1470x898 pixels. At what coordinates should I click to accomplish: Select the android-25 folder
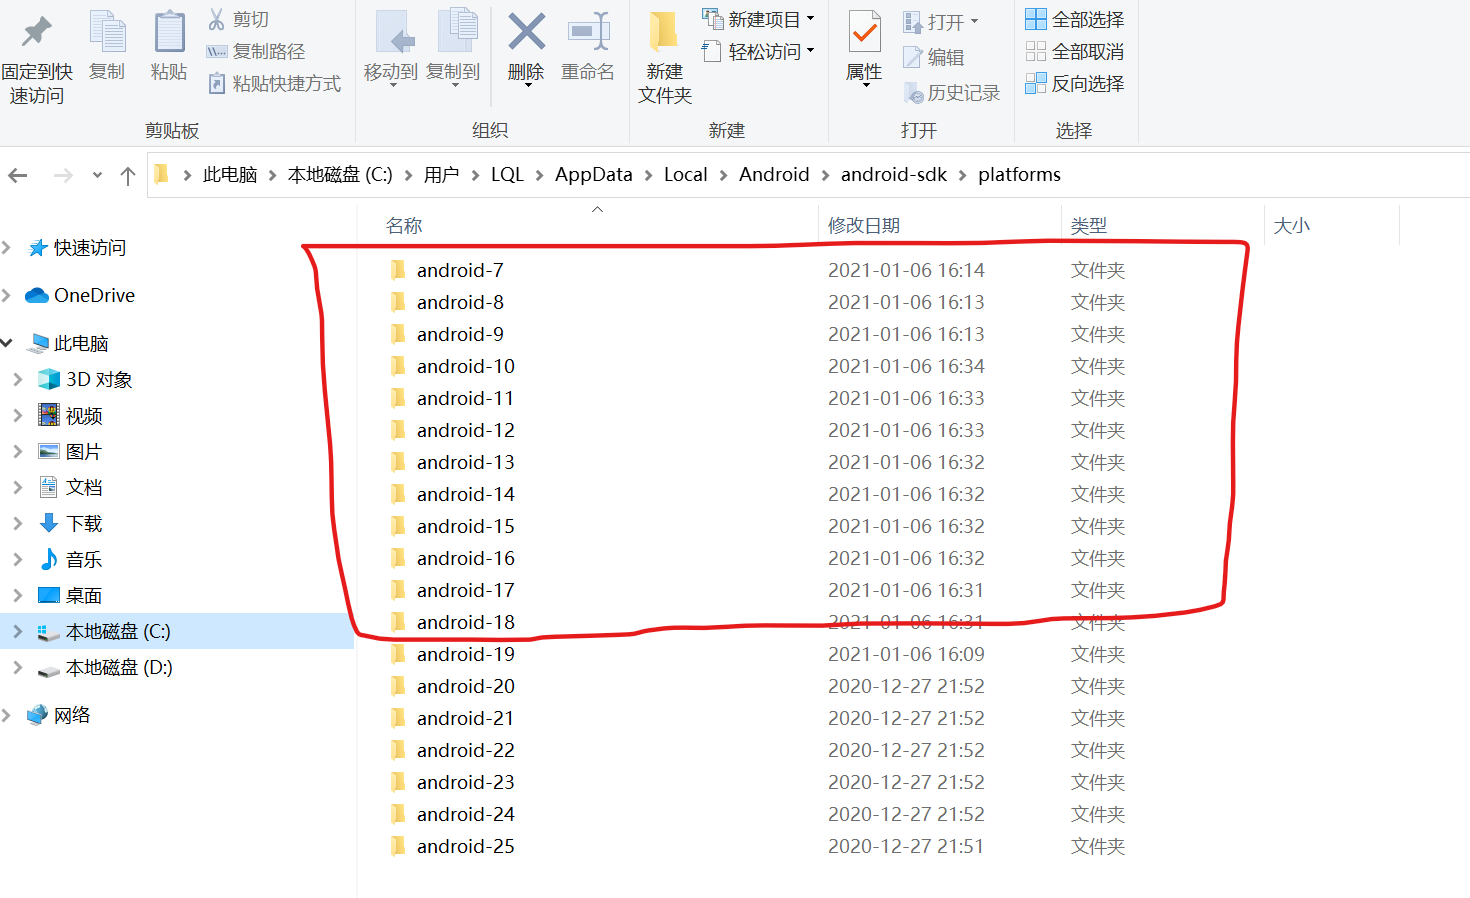[466, 846]
